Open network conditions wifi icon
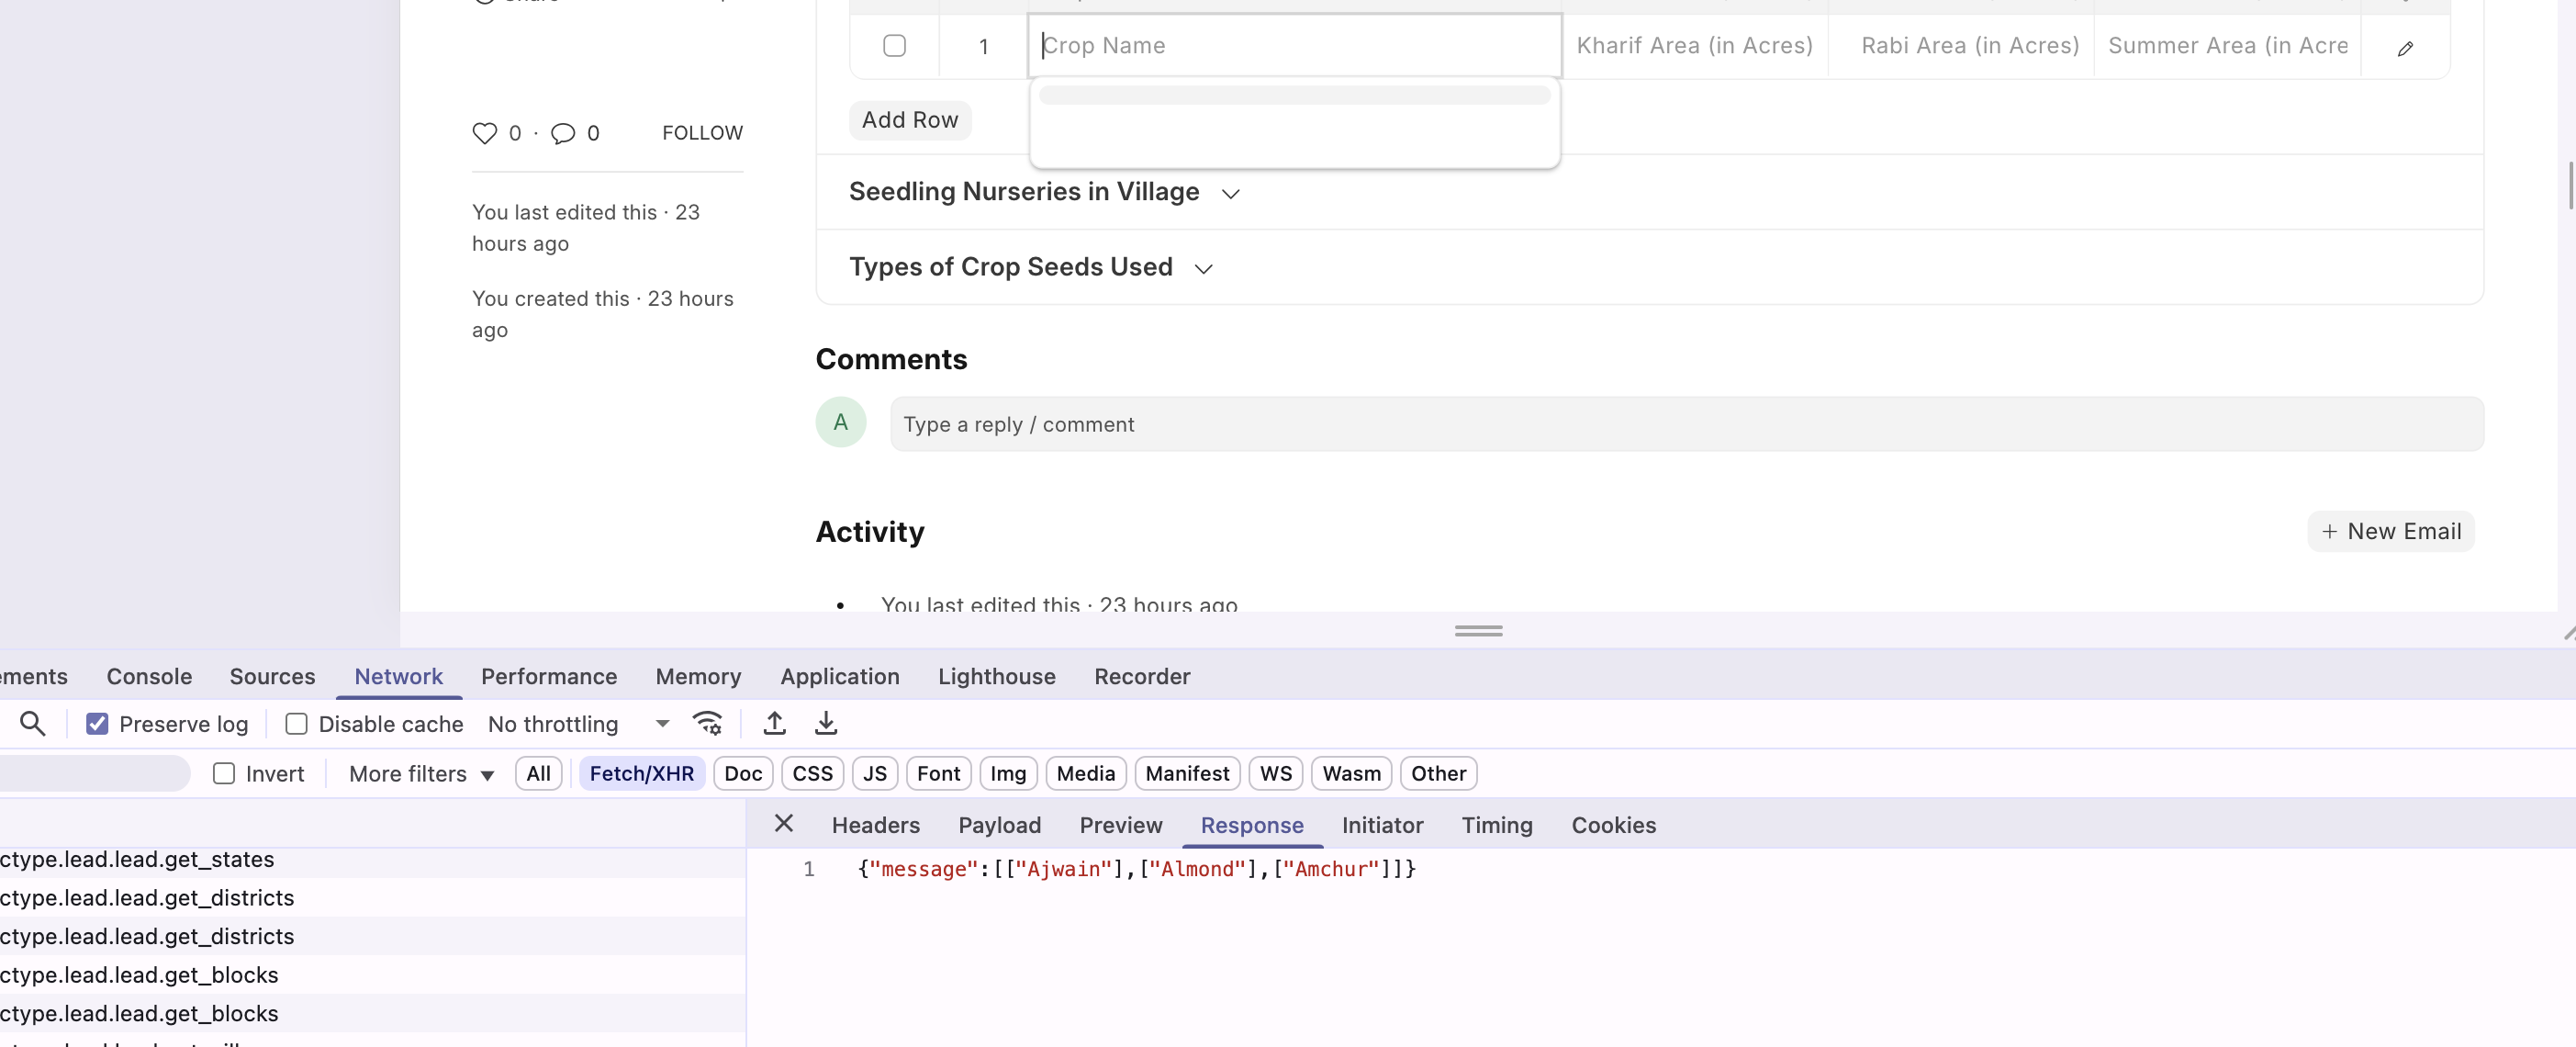2576x1047 pixels. (x=707, y=723)
